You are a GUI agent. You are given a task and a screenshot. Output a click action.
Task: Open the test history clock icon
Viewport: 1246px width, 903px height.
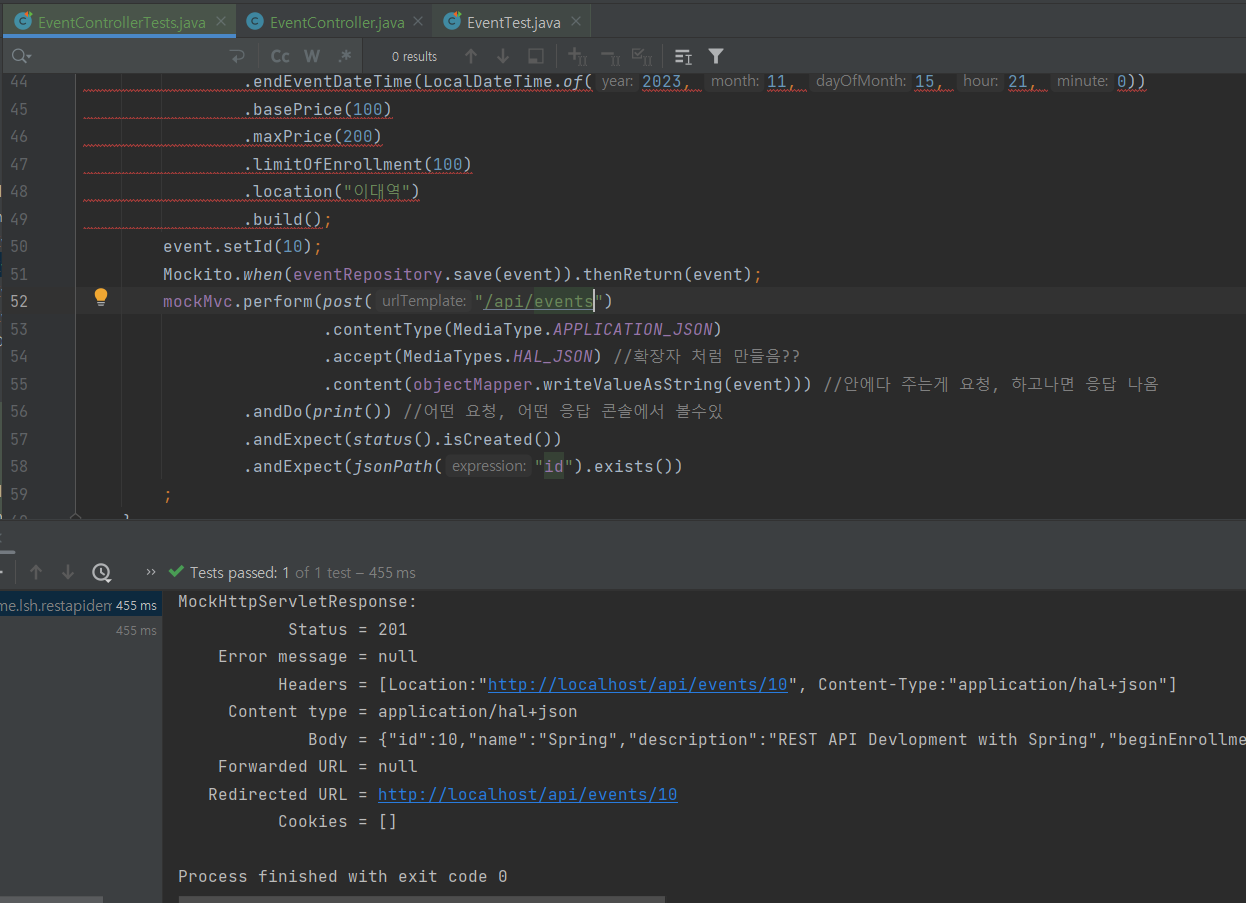click(x=101, y=572)
